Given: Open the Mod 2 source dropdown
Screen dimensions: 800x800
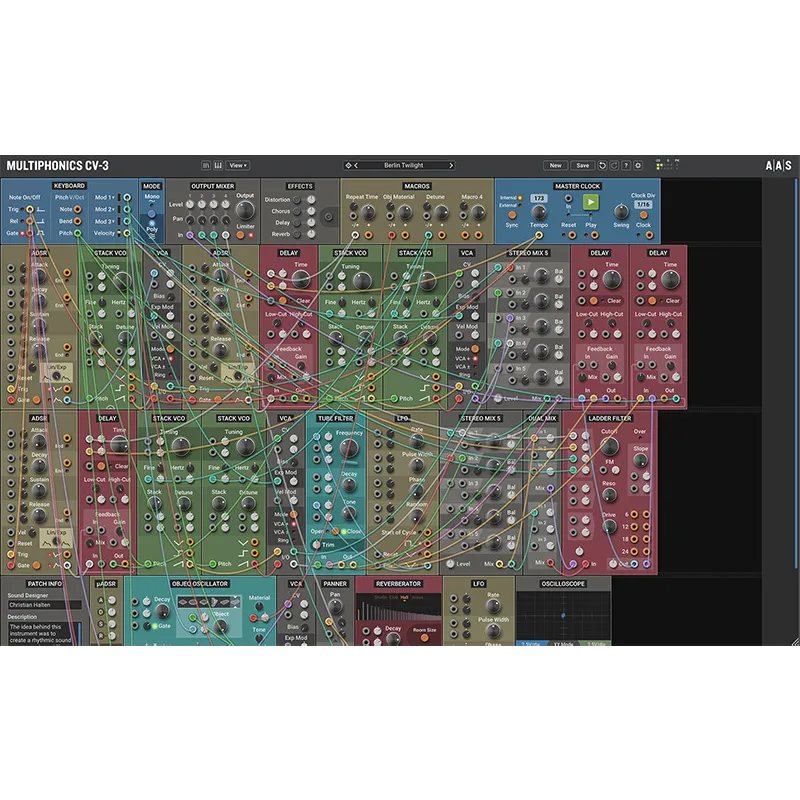Looking at the screenshot, I should click(x=105, y=209).
